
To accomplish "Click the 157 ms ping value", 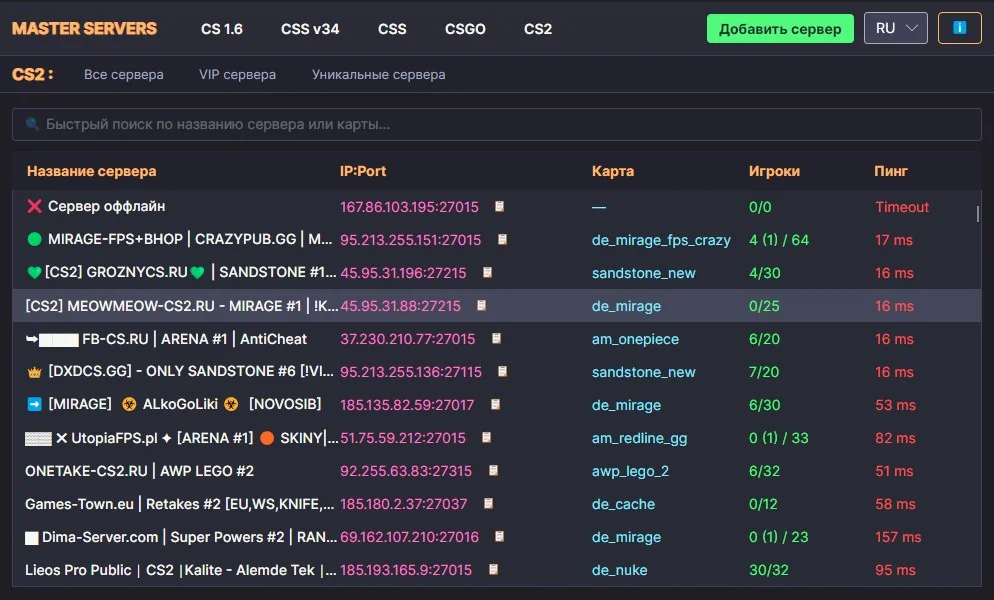I will pyautogui.click(x=898, y=537).
